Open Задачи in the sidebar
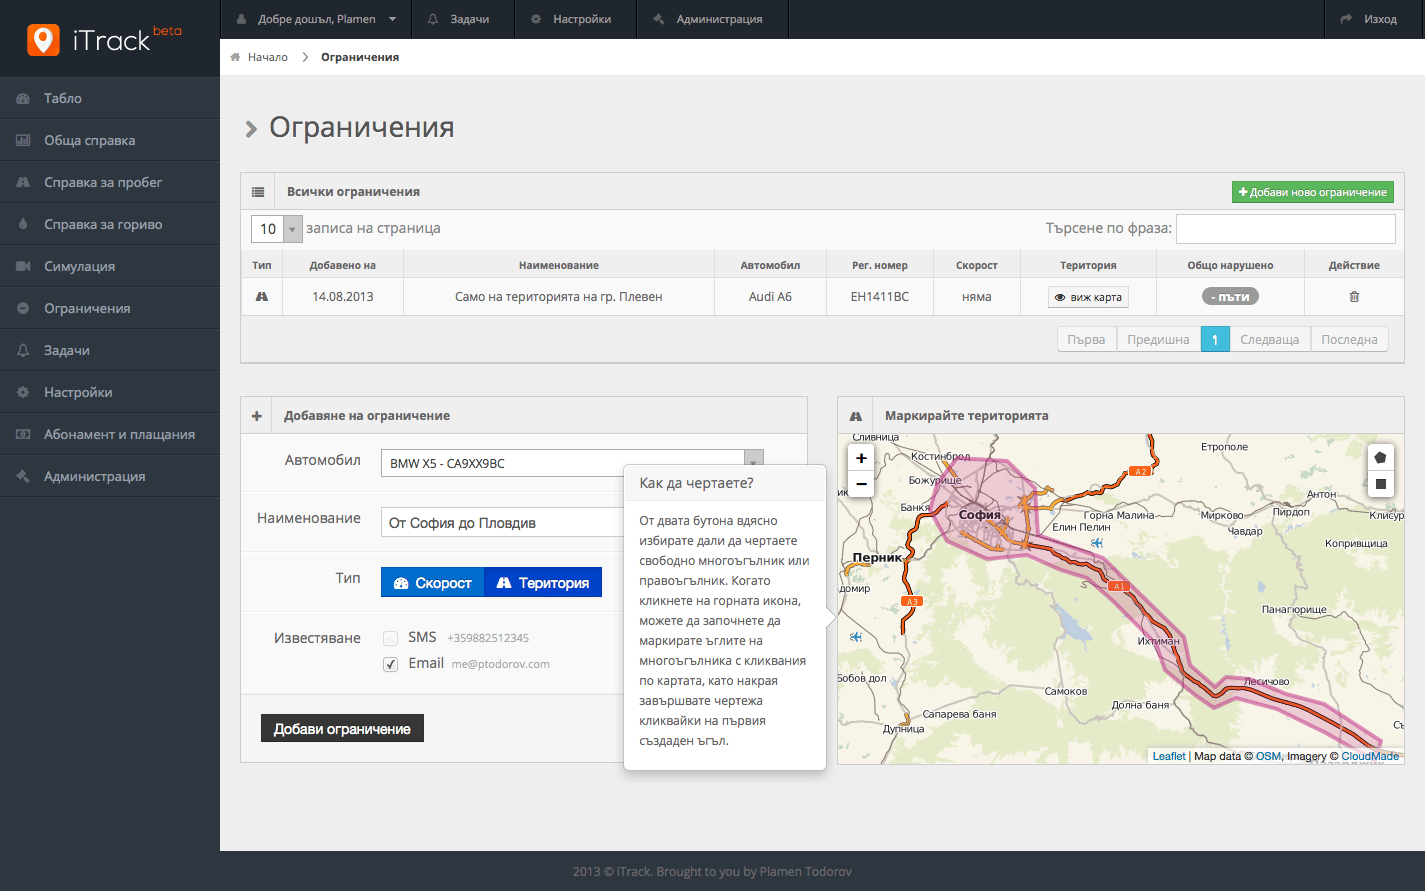Viewport: 1425px width, 891px height. click(x=110, y=350)
